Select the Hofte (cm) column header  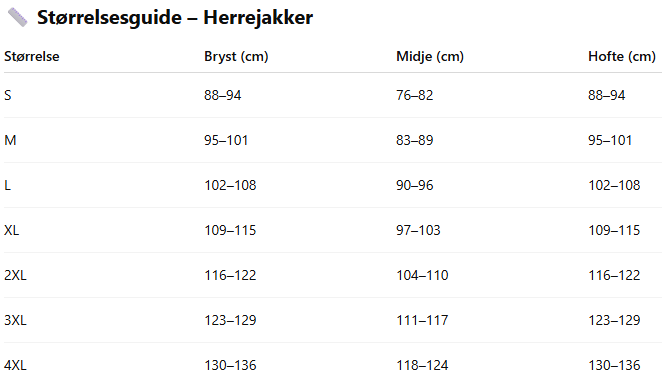tap(622, 56)
